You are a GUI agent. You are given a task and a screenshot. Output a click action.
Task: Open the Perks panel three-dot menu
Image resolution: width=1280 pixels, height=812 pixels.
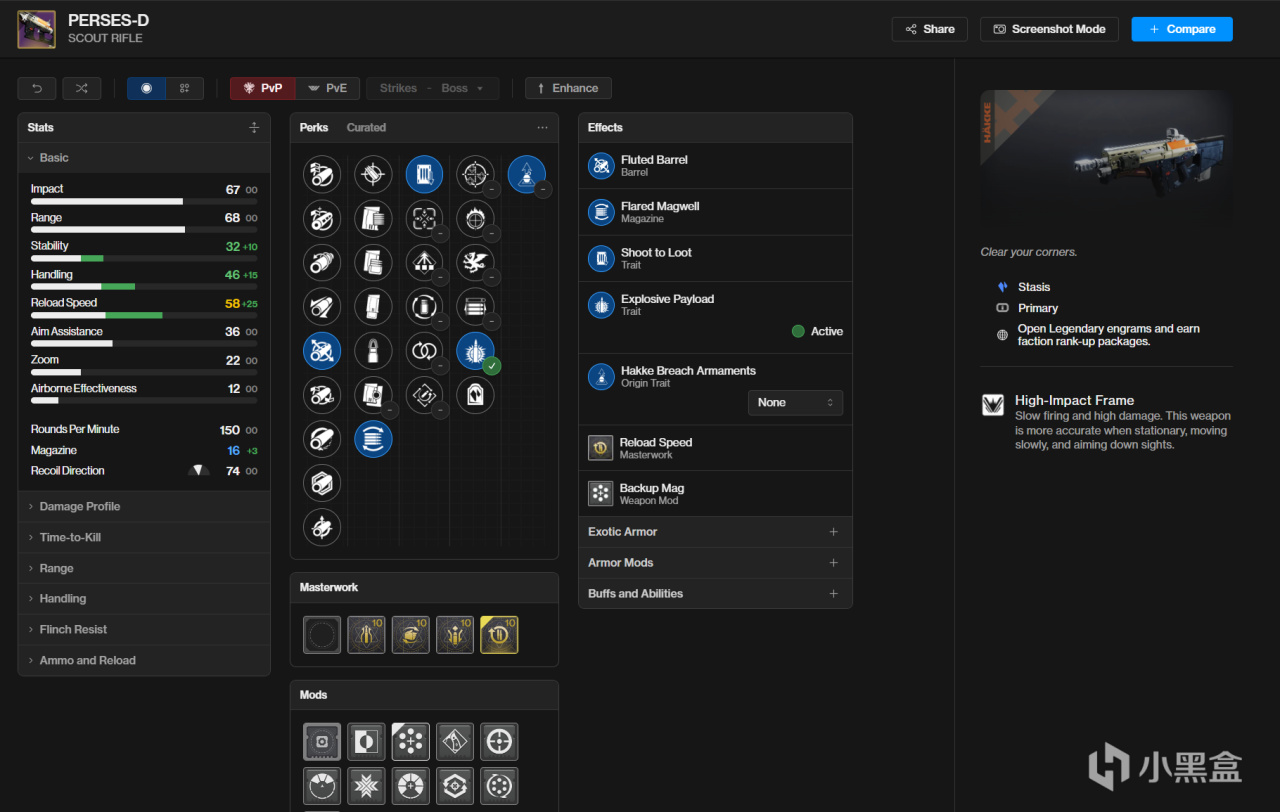(542, 127)
